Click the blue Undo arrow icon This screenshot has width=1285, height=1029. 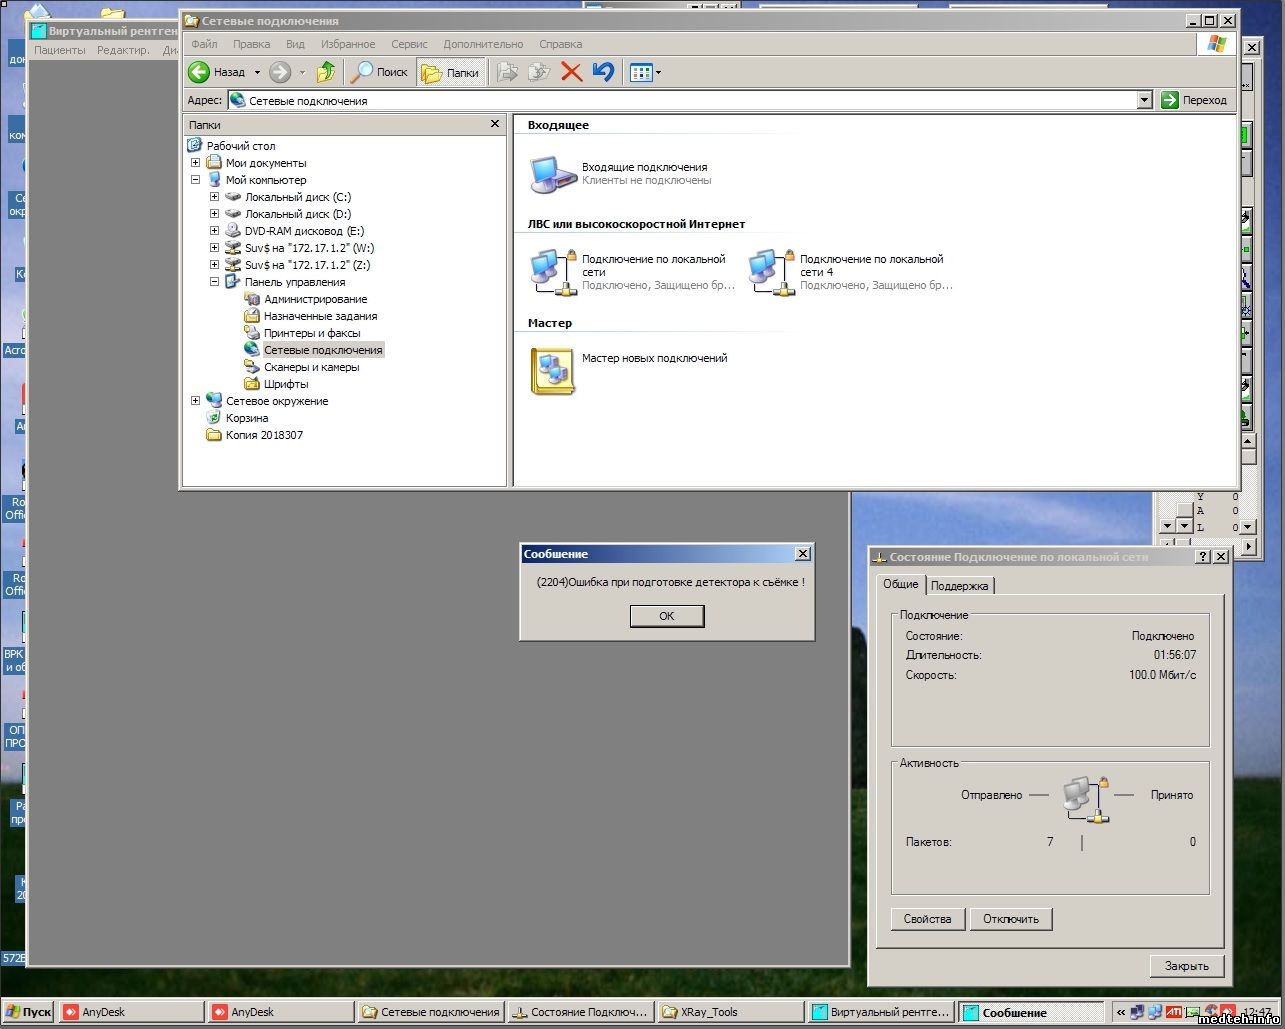pos(602,72)
